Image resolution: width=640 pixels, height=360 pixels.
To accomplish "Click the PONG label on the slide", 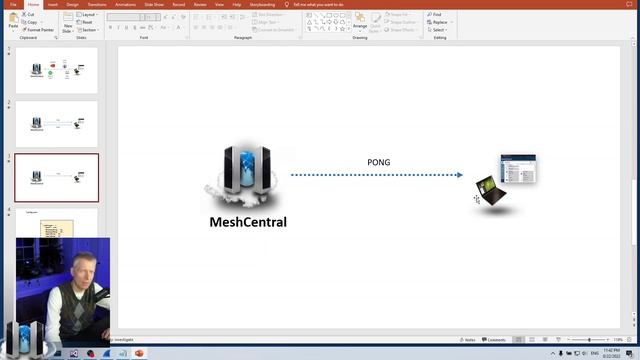I will [378, 162].
